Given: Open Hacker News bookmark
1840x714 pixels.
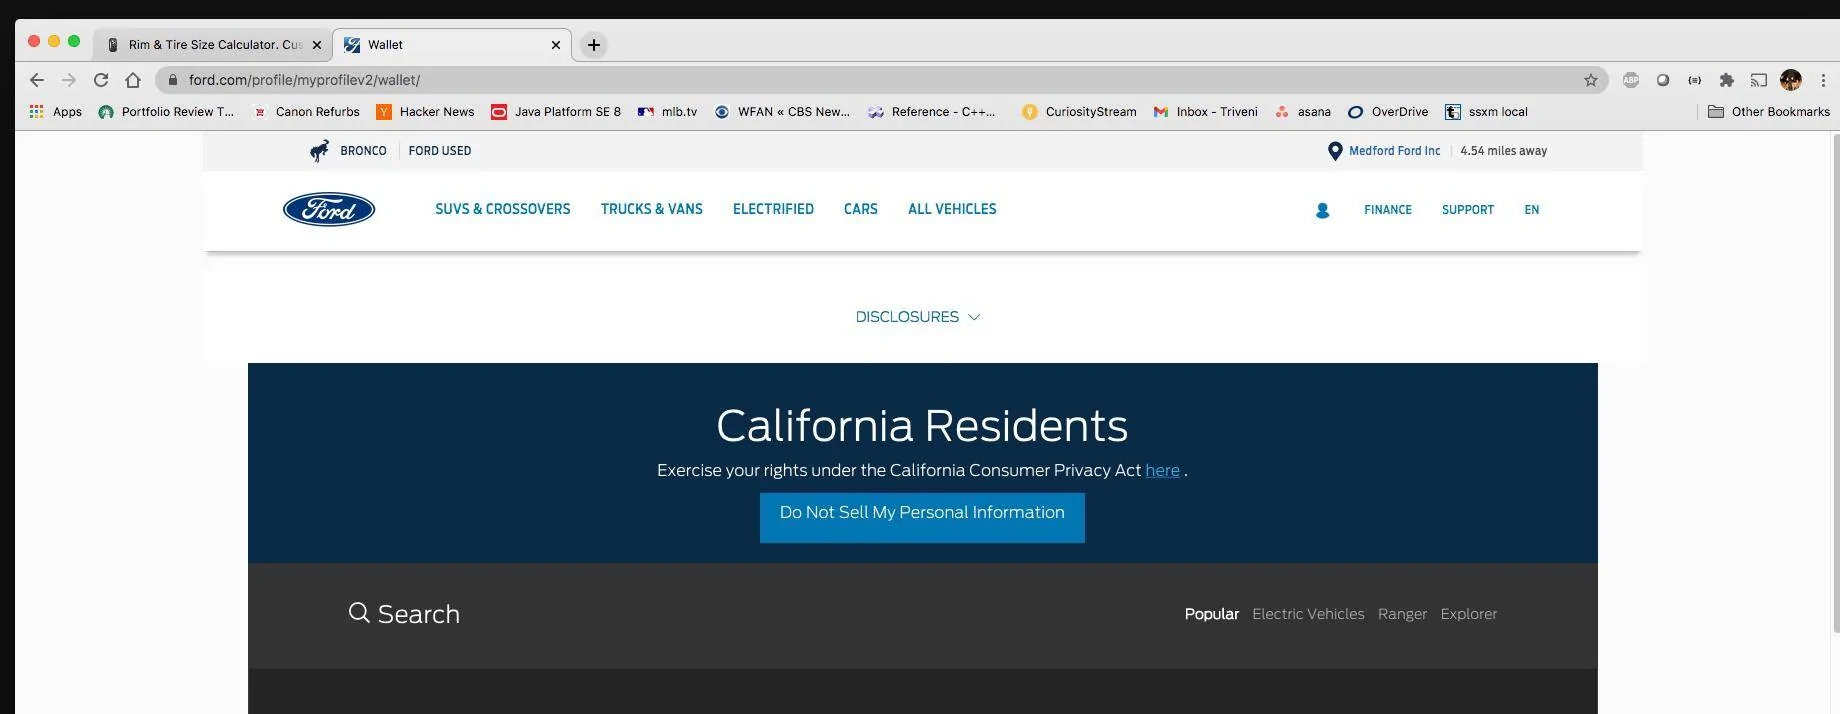Looking at the screenshot, I should coord(425,112).
